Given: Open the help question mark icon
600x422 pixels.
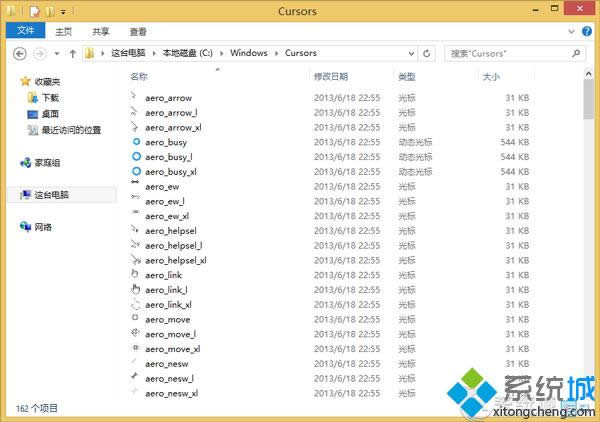Looking at the screenshot, I should [x=587, y=31].
